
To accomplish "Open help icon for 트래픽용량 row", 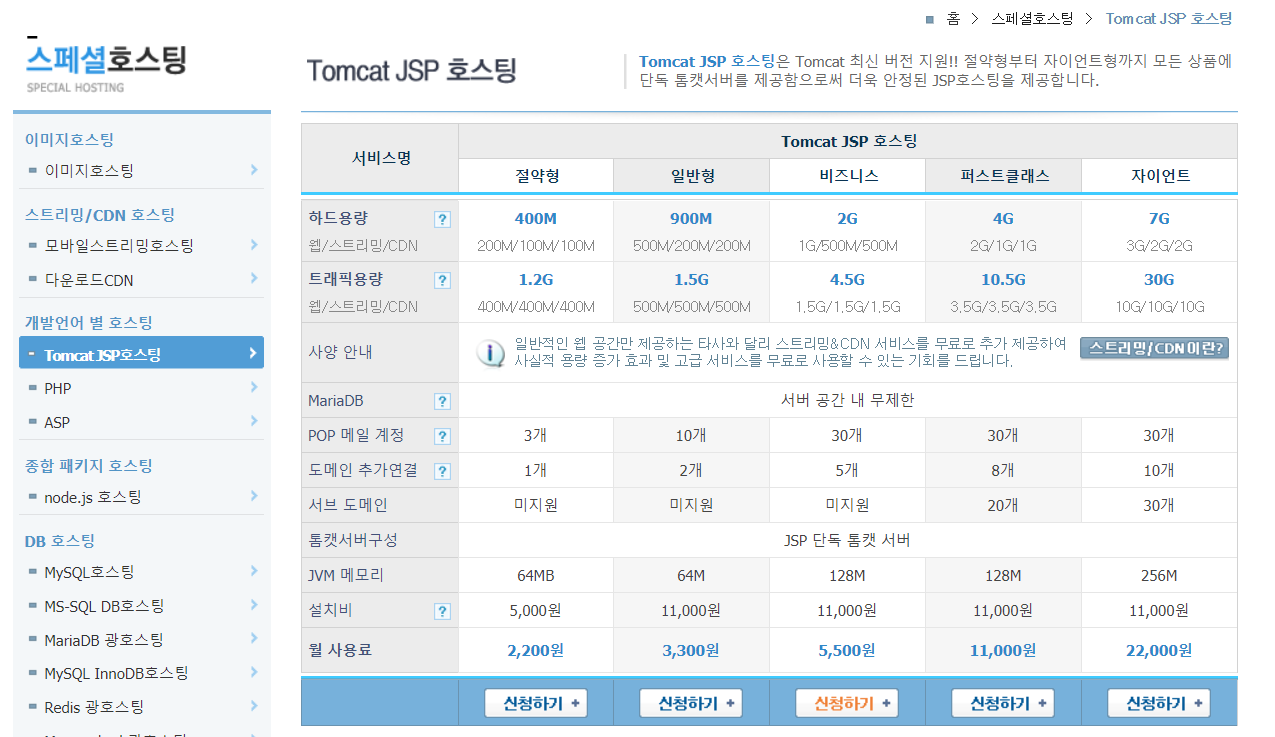I will pyautogui.click(x=442, y=280).
